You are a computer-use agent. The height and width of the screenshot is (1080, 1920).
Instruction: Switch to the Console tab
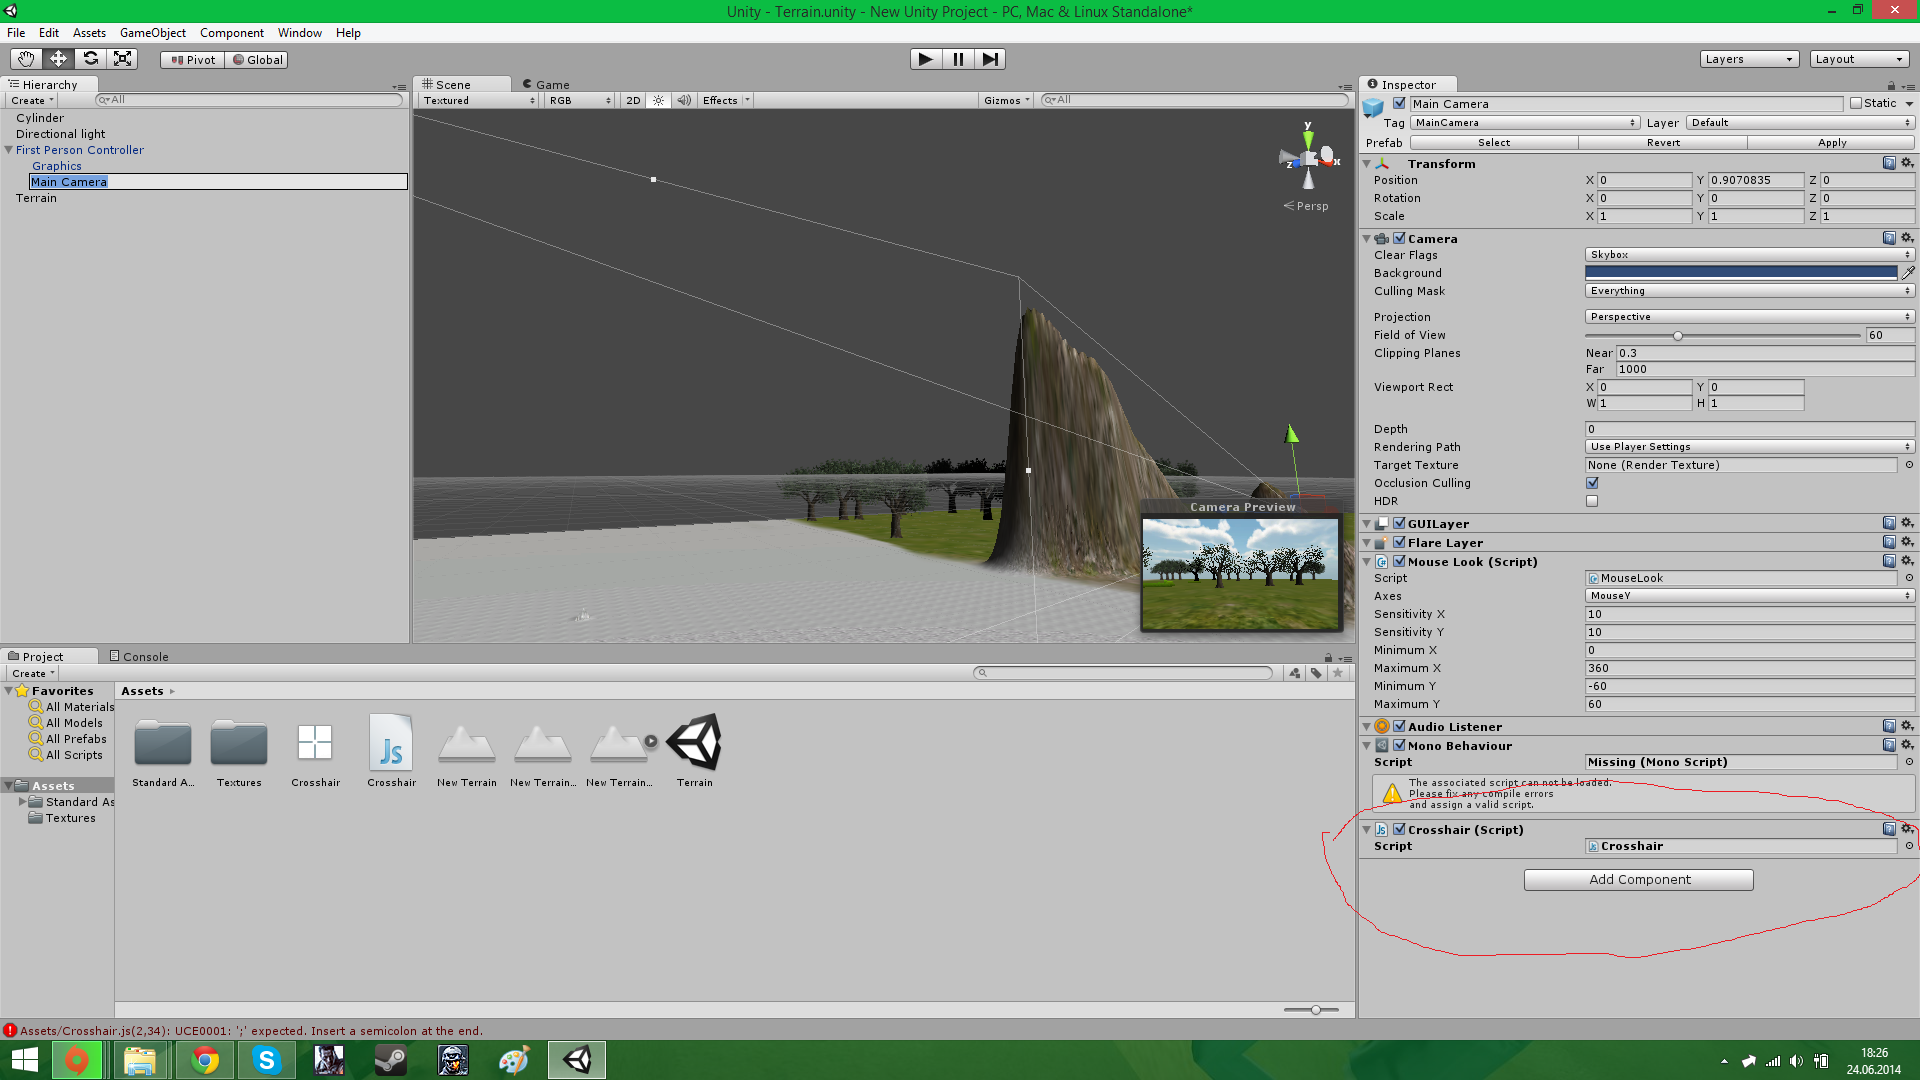[x=139, y=657]
